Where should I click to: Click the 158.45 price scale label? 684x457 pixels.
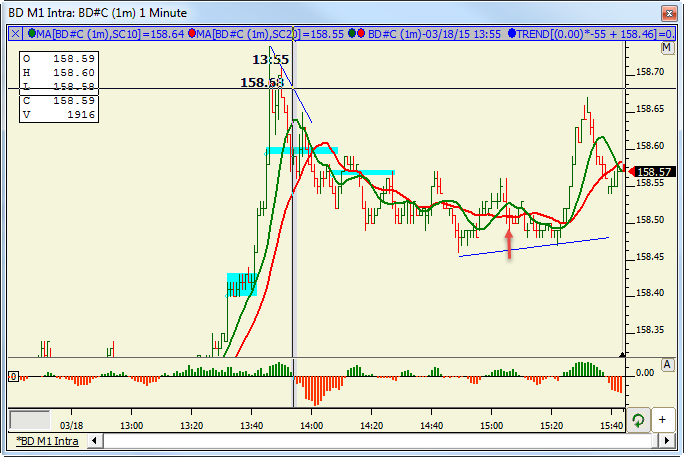pos(650,256)
